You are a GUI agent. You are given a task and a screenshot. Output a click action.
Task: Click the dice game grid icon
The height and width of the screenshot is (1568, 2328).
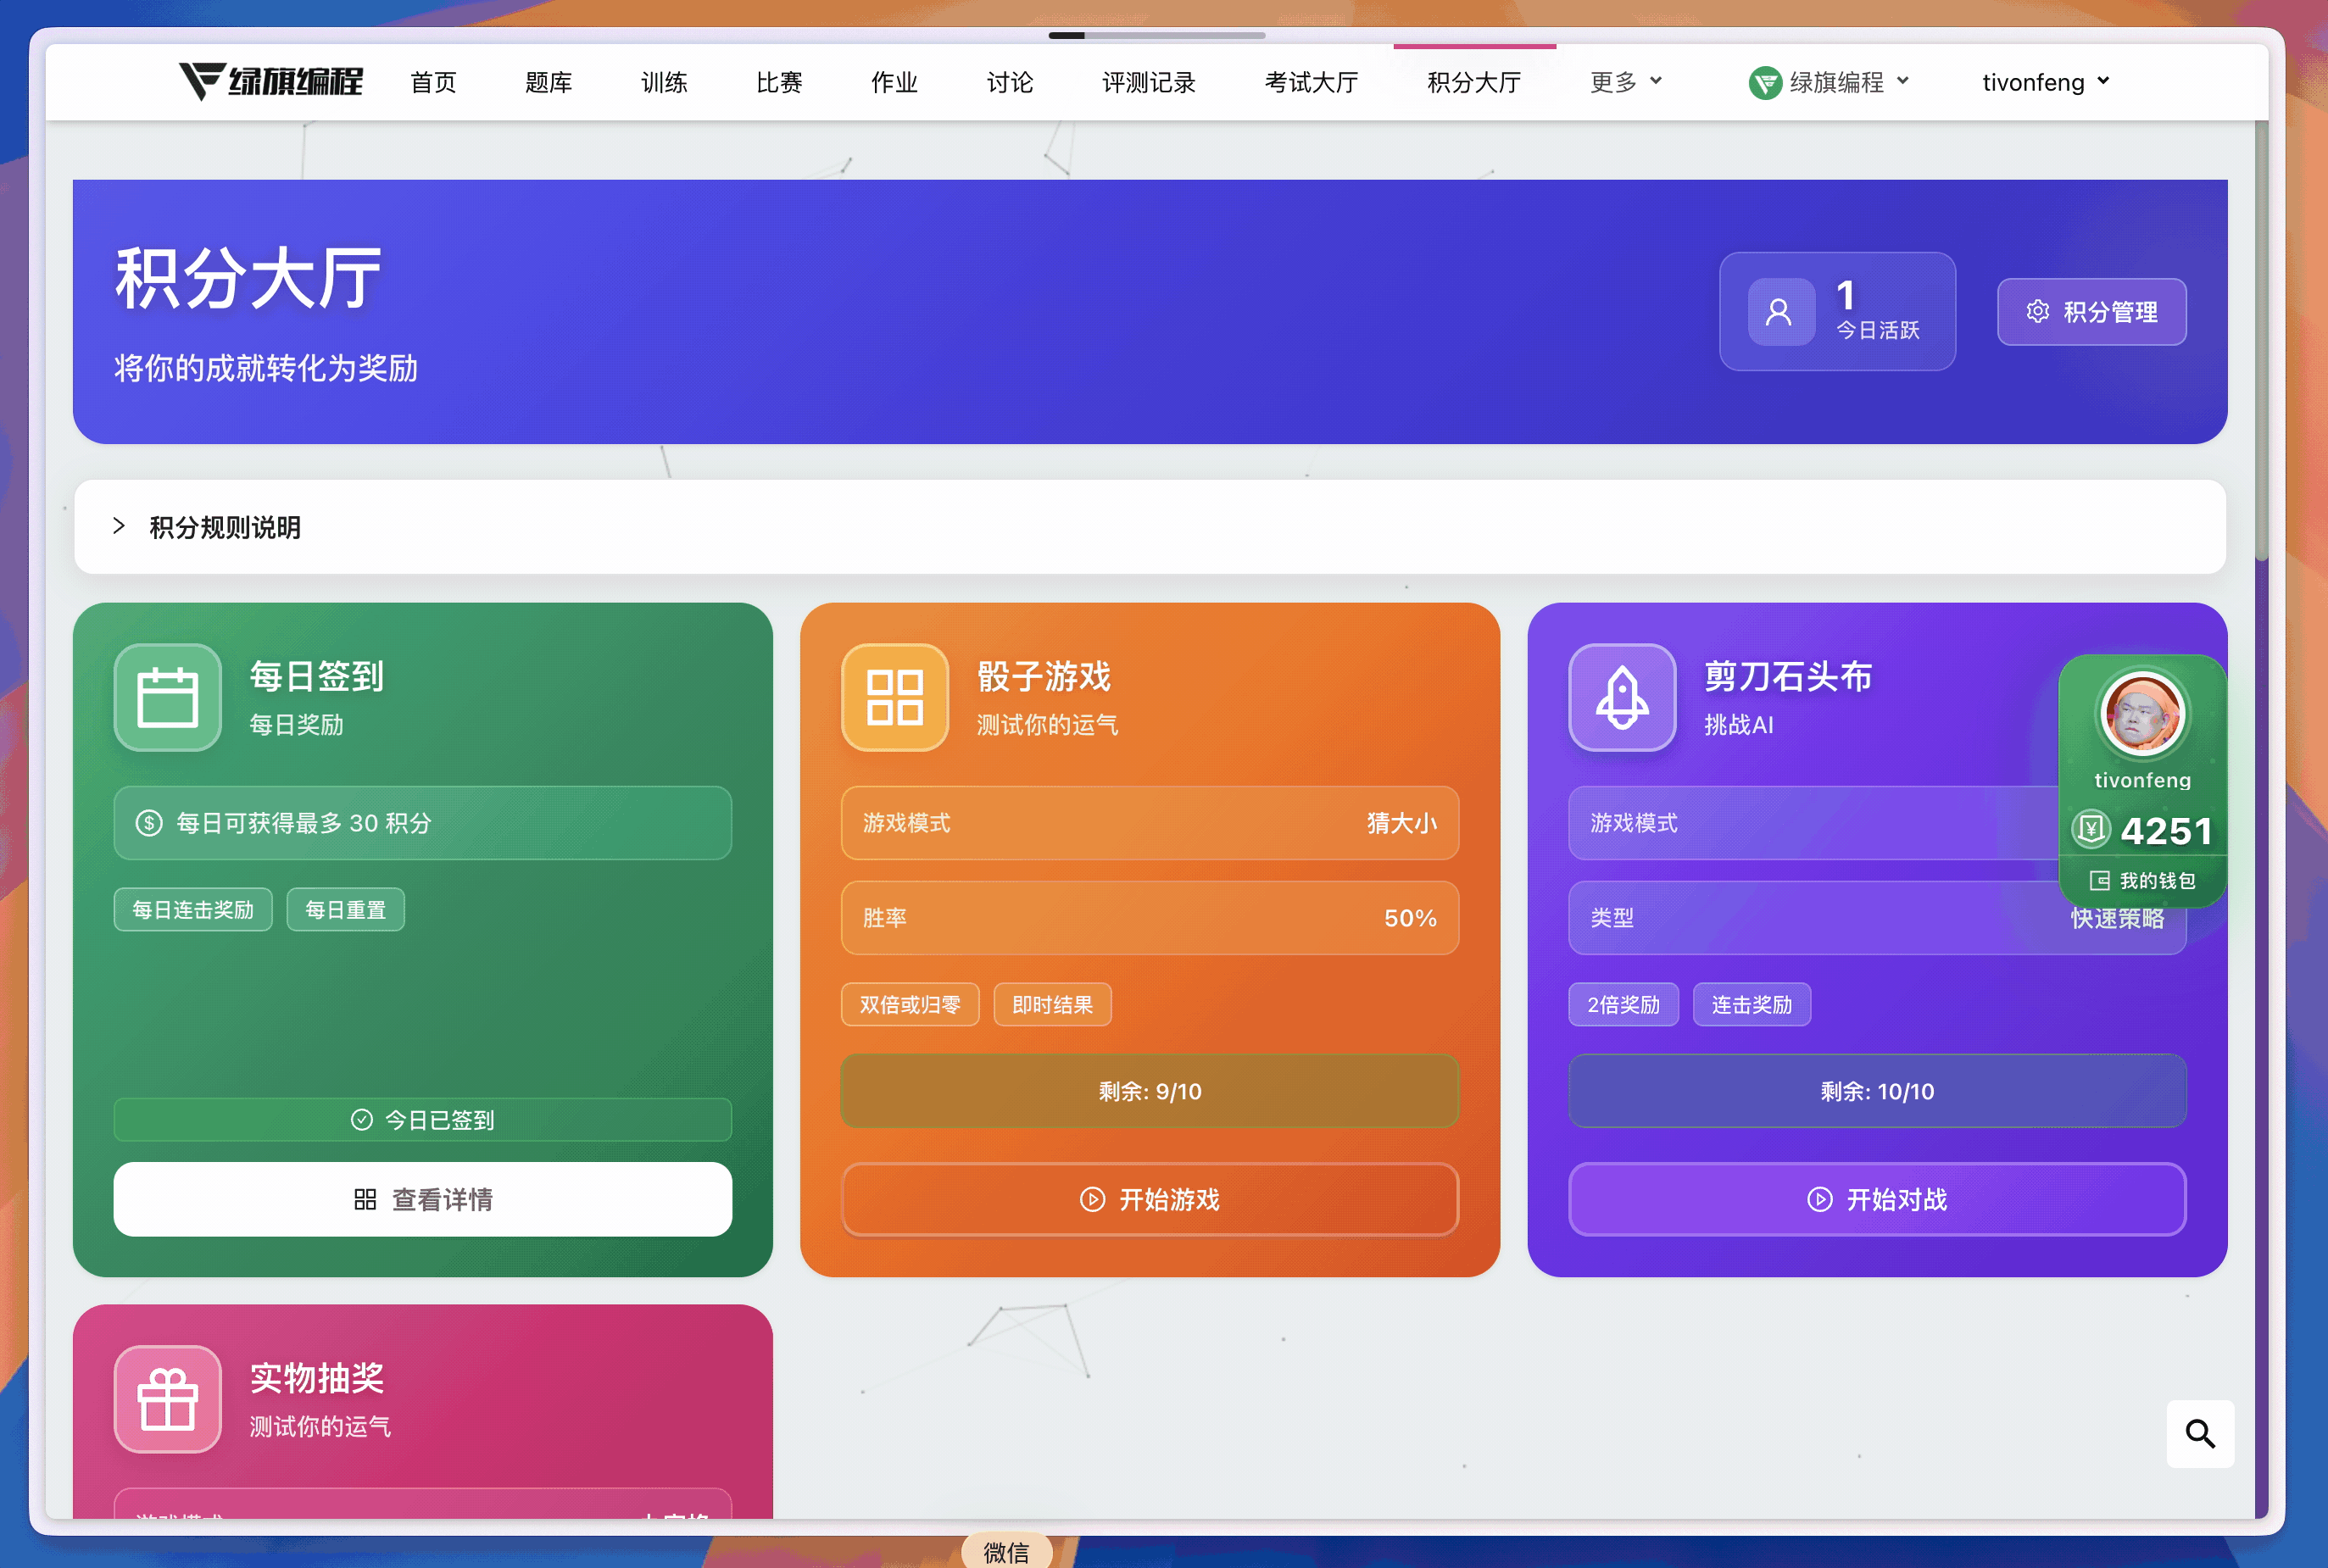click(894, 697)
